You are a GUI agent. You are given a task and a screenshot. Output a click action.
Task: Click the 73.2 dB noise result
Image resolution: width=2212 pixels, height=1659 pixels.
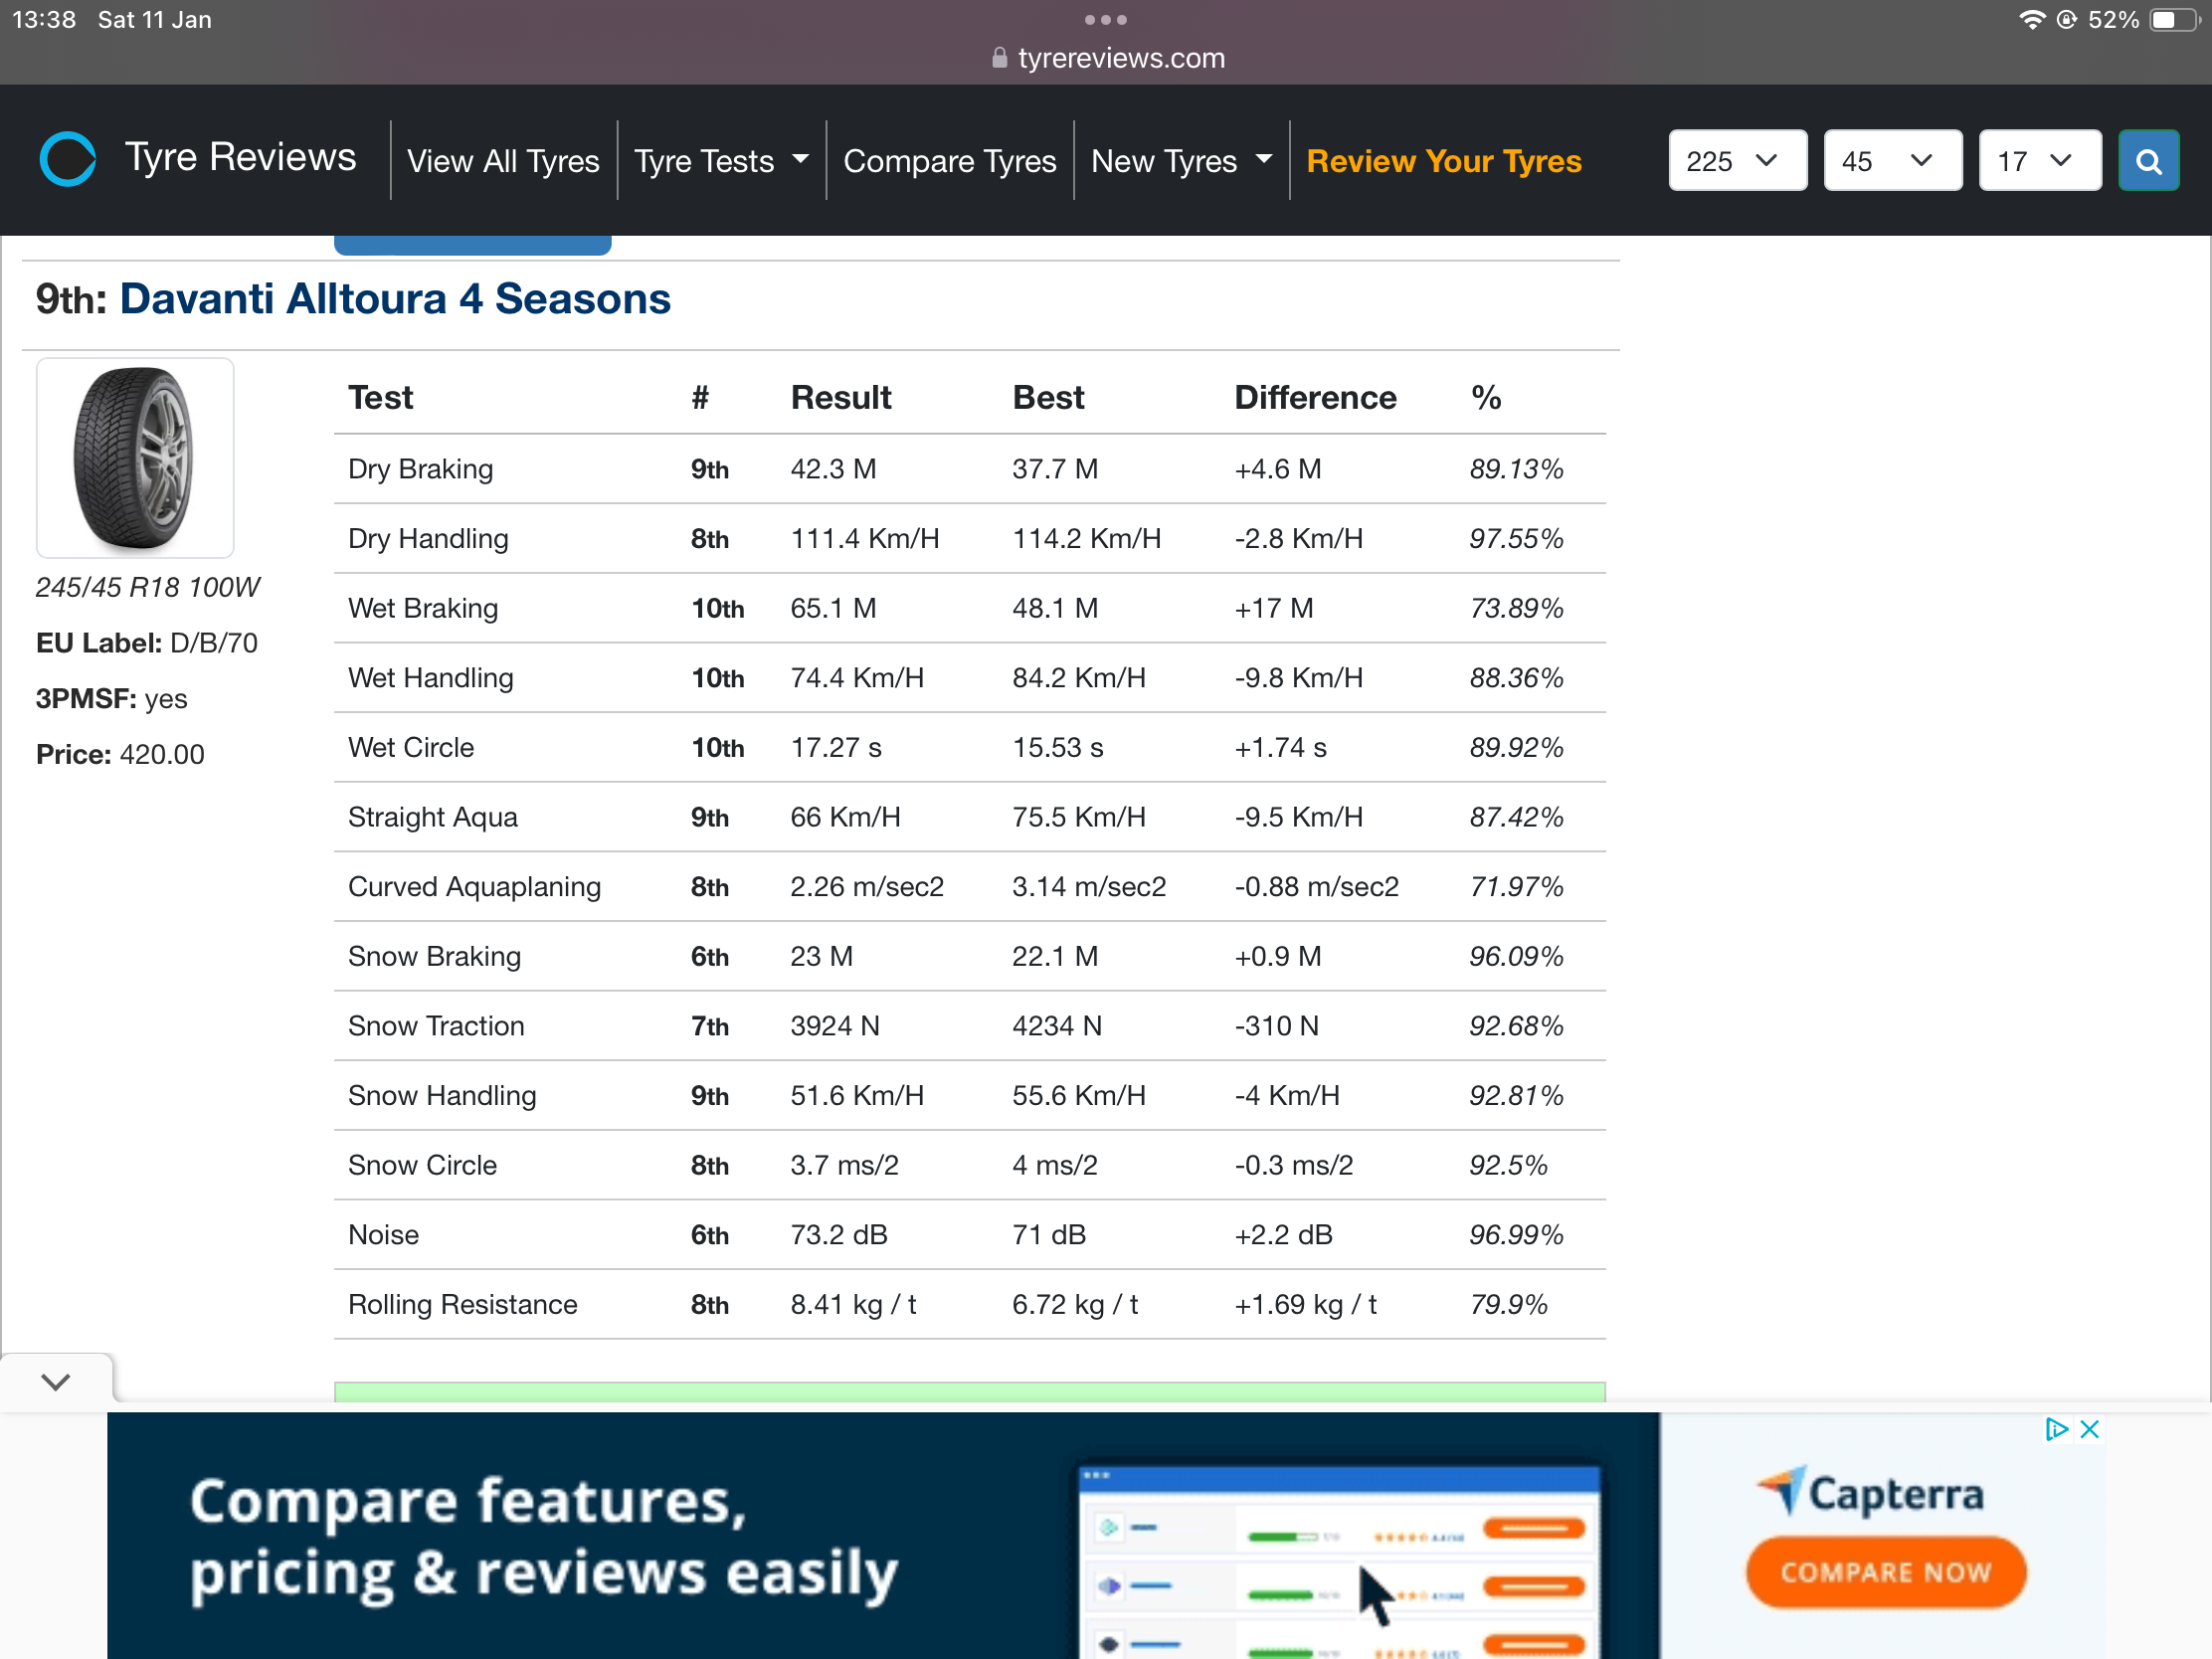click(838, 1235)
